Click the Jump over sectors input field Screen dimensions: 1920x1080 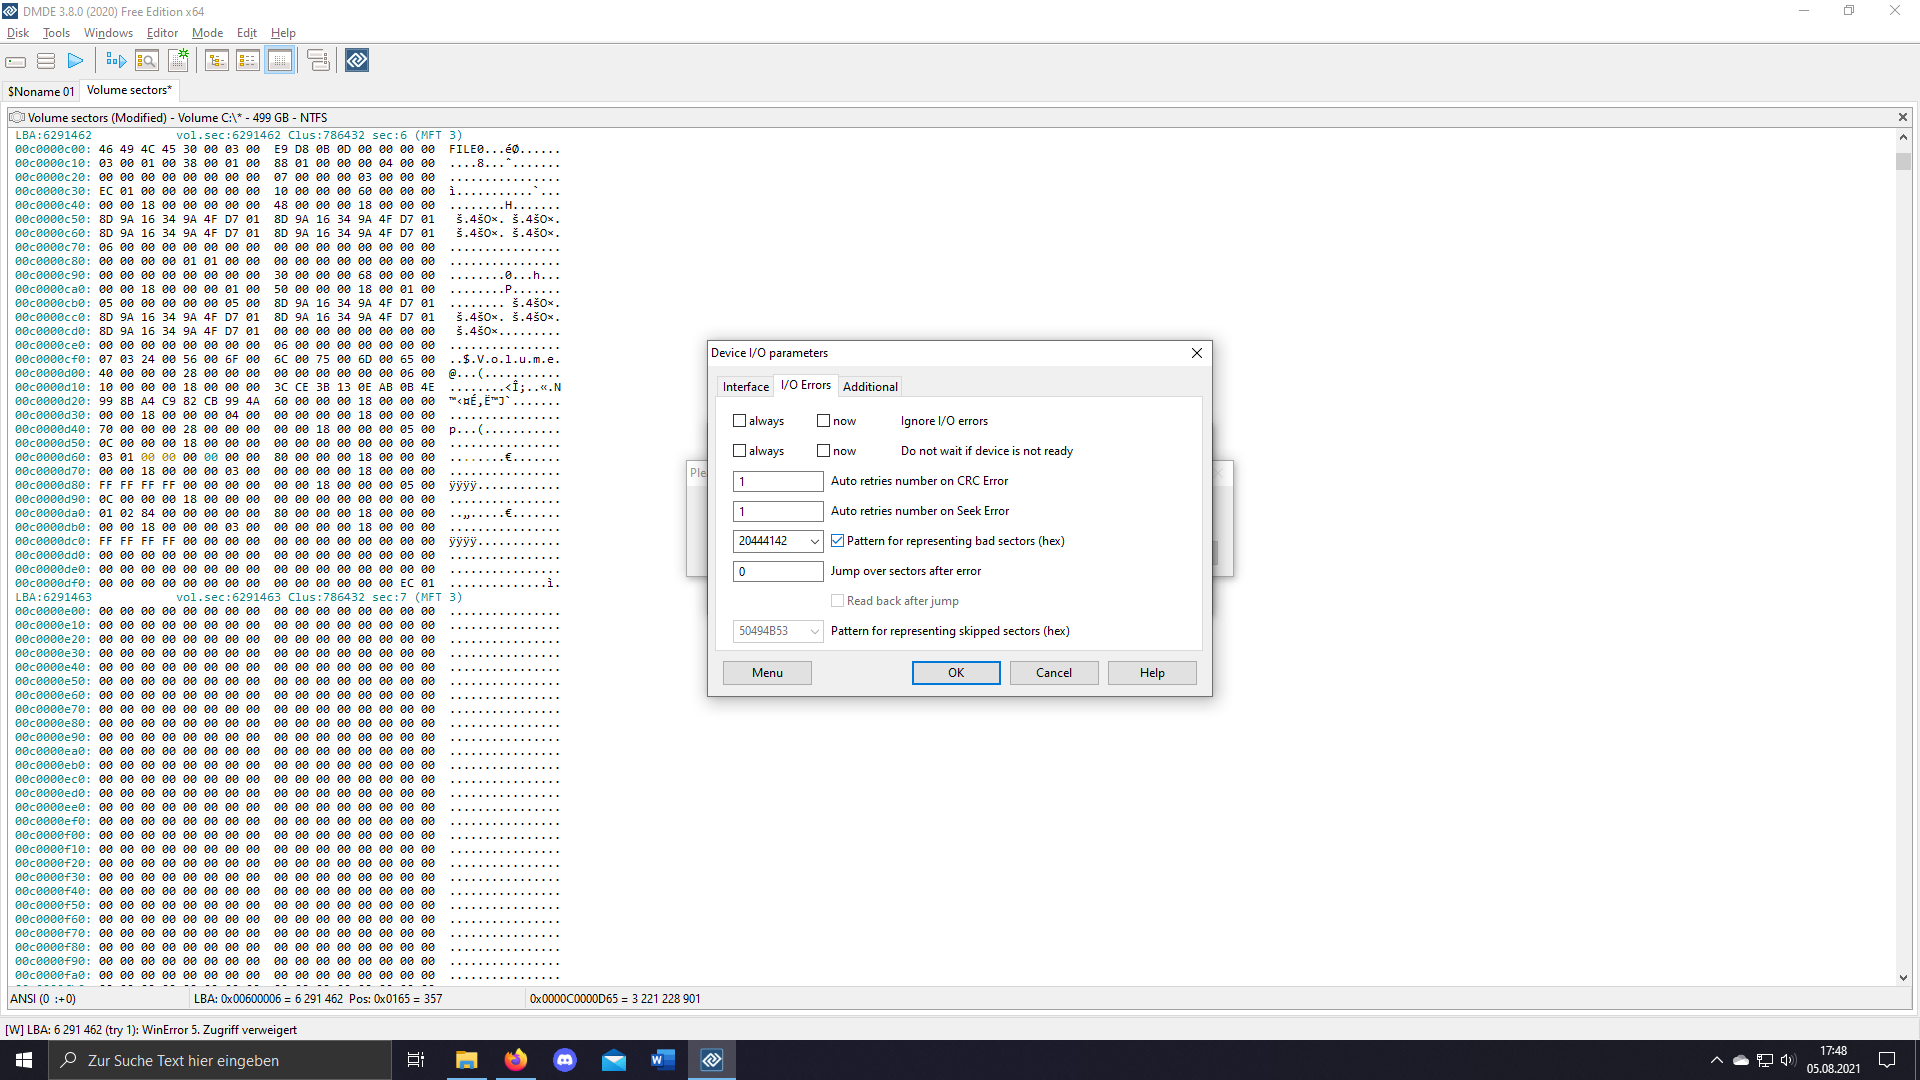coord(778,571)
